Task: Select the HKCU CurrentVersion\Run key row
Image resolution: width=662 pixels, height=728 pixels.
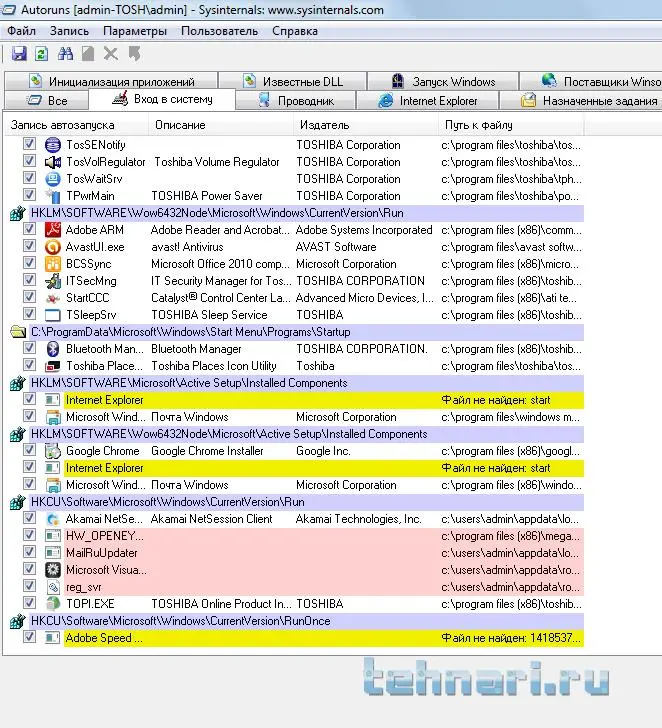Action: tap(306, 502)
